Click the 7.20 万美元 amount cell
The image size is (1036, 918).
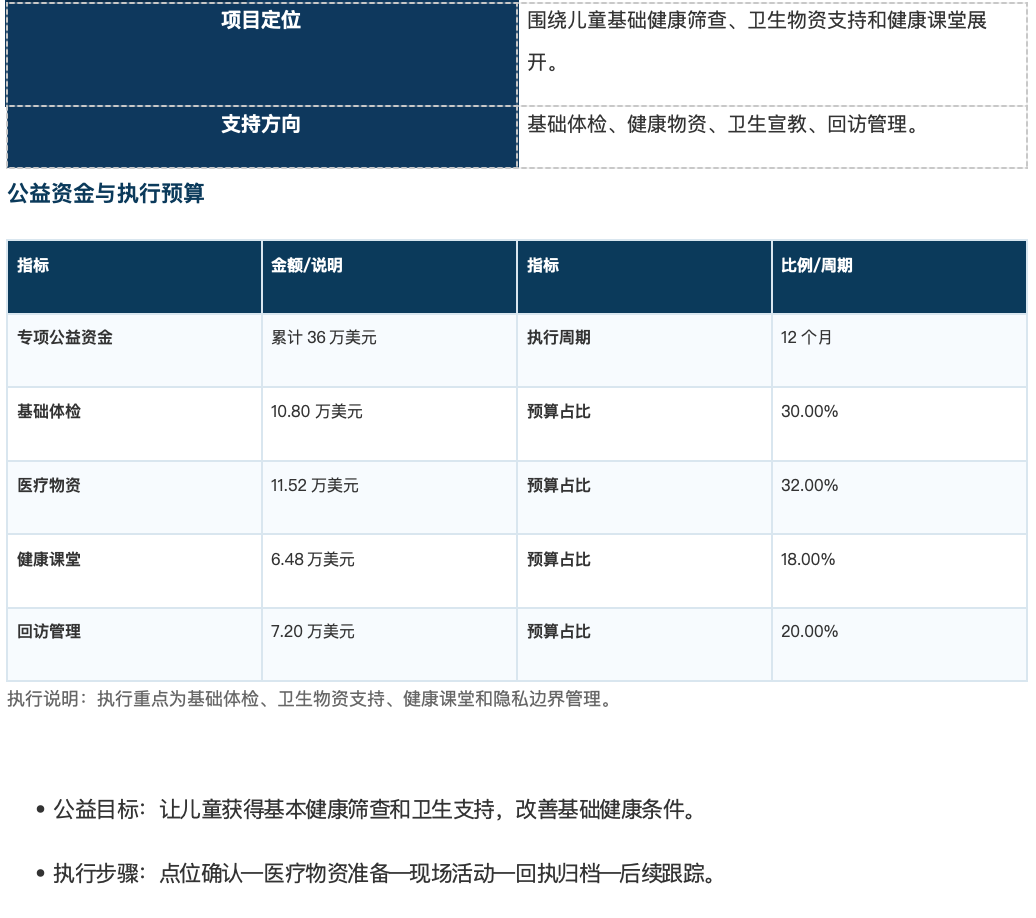389,644
